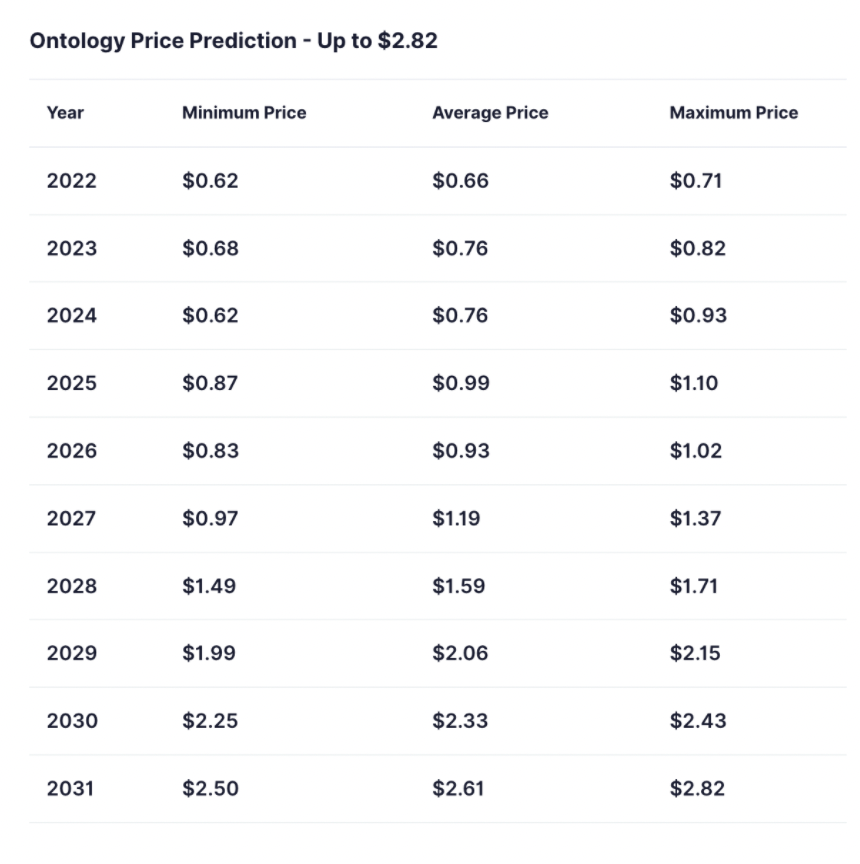Select the 2025 average price $0.99
The image size is (860, 864).
(461, 383)
